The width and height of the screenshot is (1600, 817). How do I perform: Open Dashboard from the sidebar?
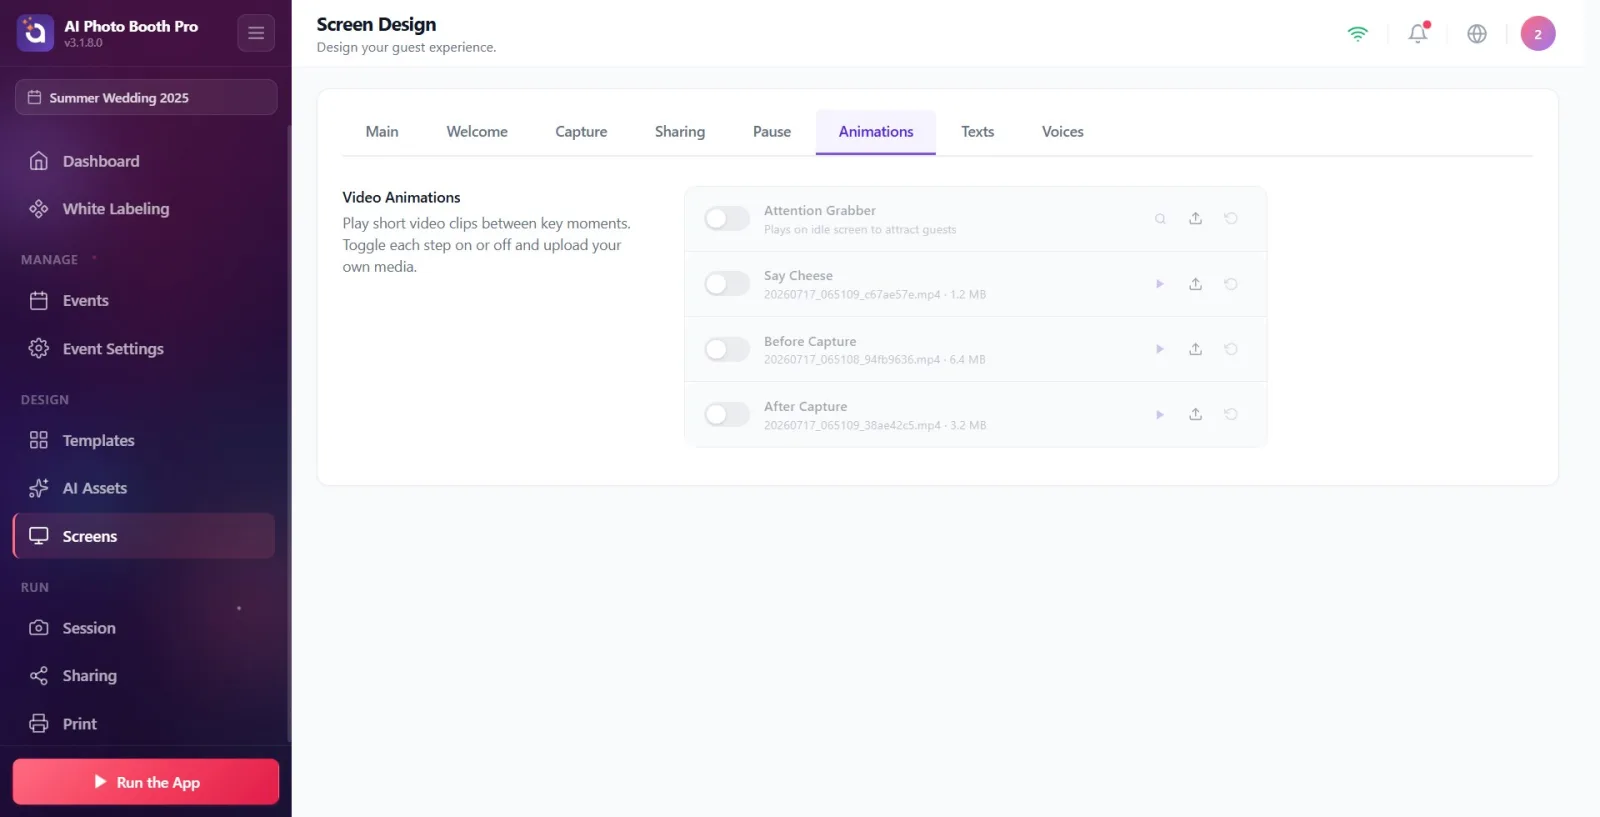click(144, 161)
